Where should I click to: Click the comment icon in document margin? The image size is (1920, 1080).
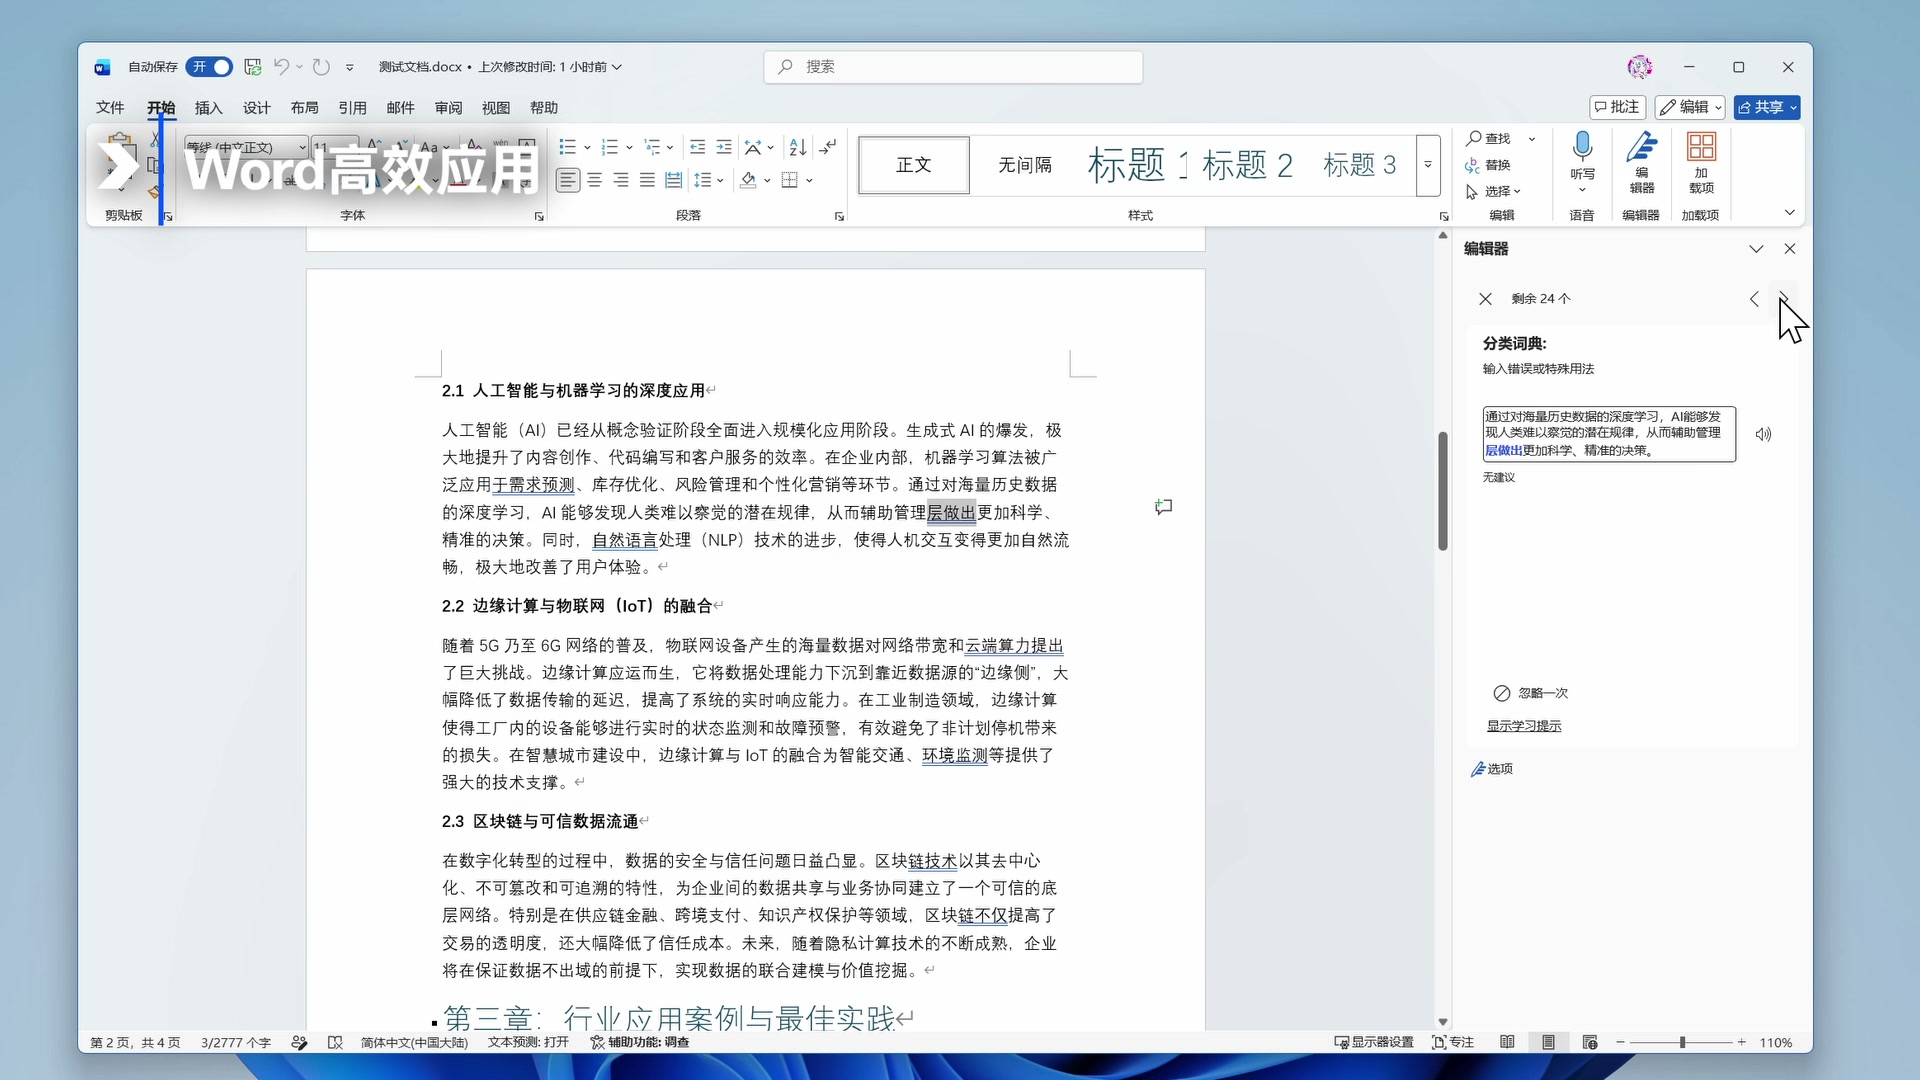click(x=1163, y=507)
